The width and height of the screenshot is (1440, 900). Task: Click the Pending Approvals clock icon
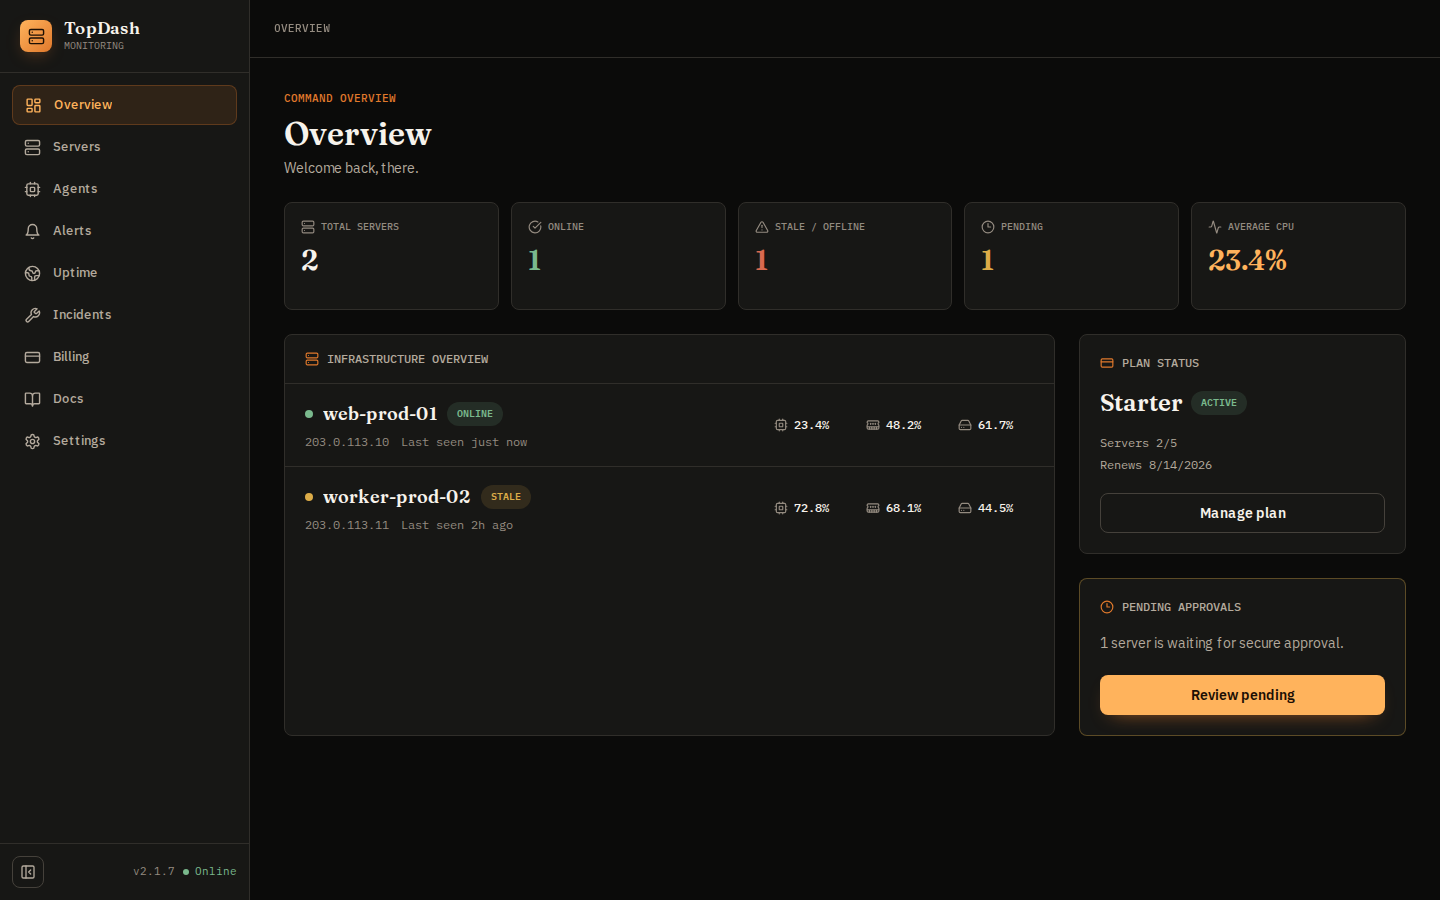click(x=1107, y=607)
